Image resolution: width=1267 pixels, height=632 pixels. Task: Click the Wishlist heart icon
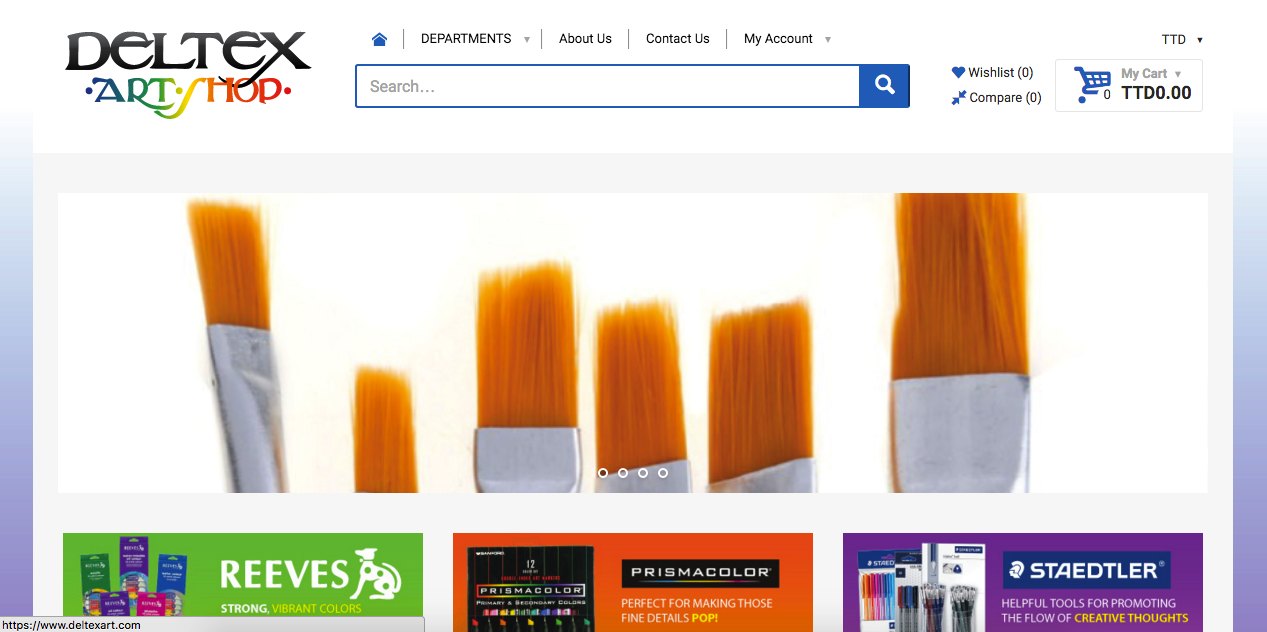(x=958, y=72)
